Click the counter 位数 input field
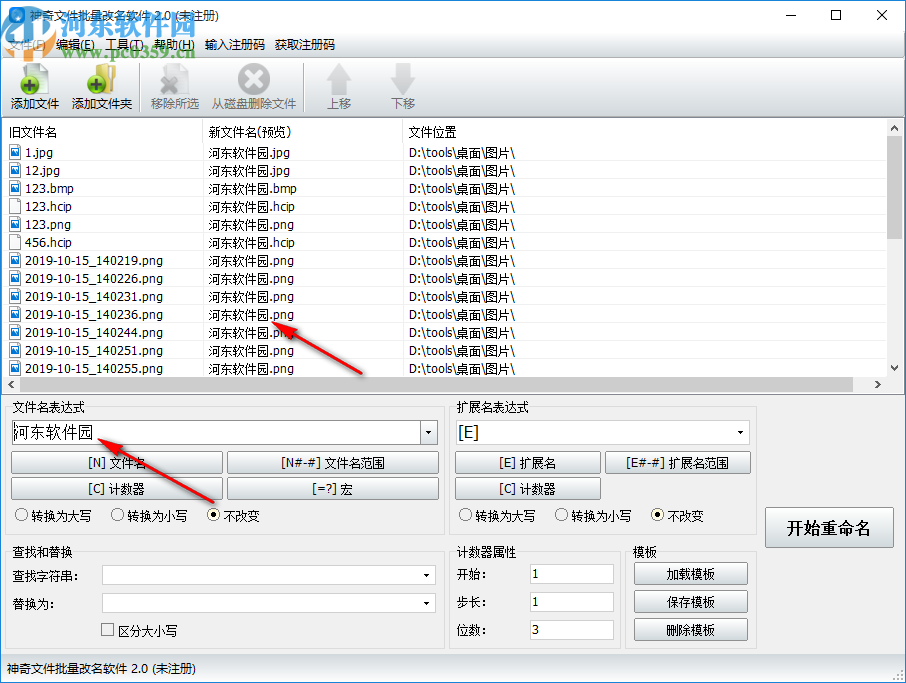This screenshot has width=906, height=683. 571,629
